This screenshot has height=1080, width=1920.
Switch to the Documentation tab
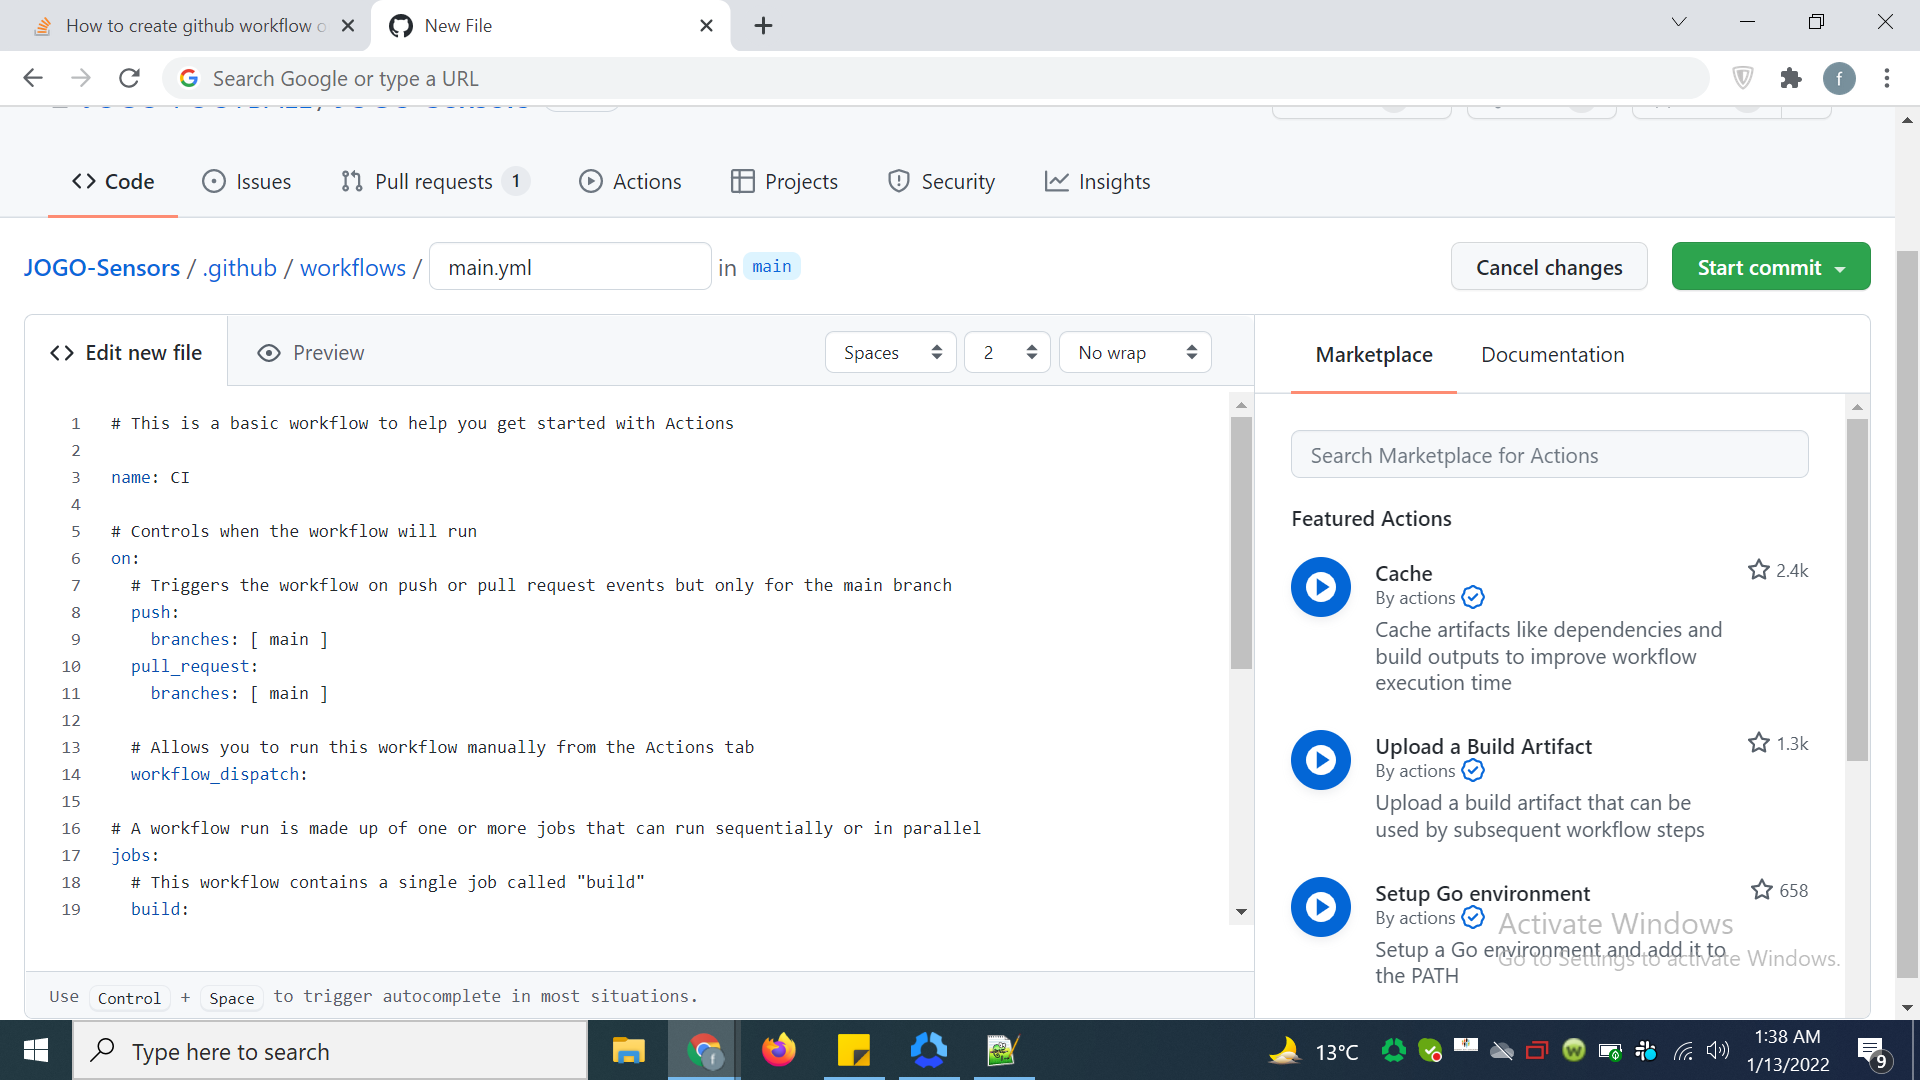pos(1552,355)
